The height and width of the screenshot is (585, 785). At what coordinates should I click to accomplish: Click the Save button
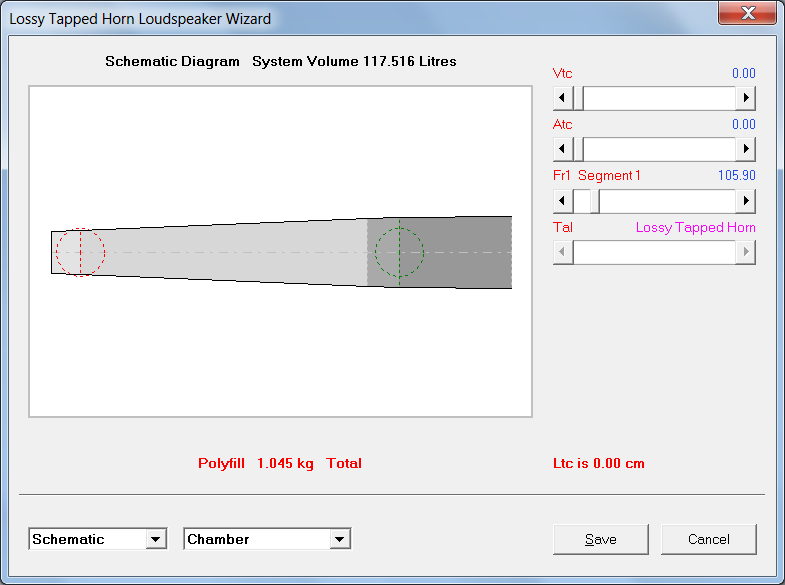tap(601, 539)
